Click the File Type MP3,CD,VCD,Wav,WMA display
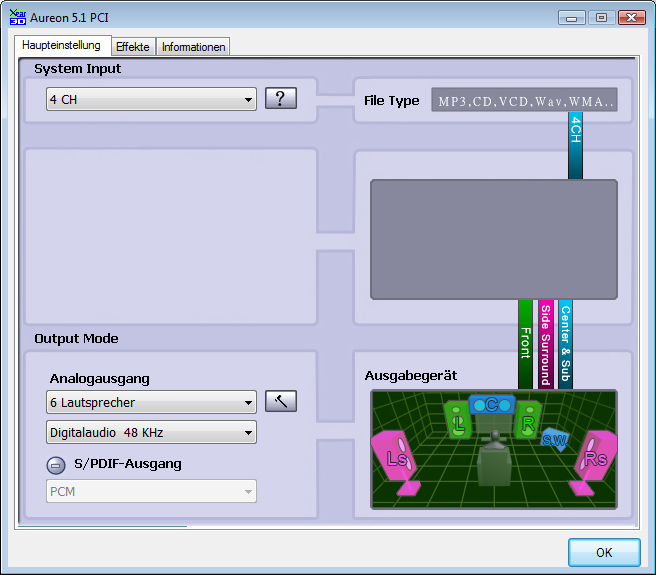This screenshot has width=656, height=575. (x=524, y=100)
